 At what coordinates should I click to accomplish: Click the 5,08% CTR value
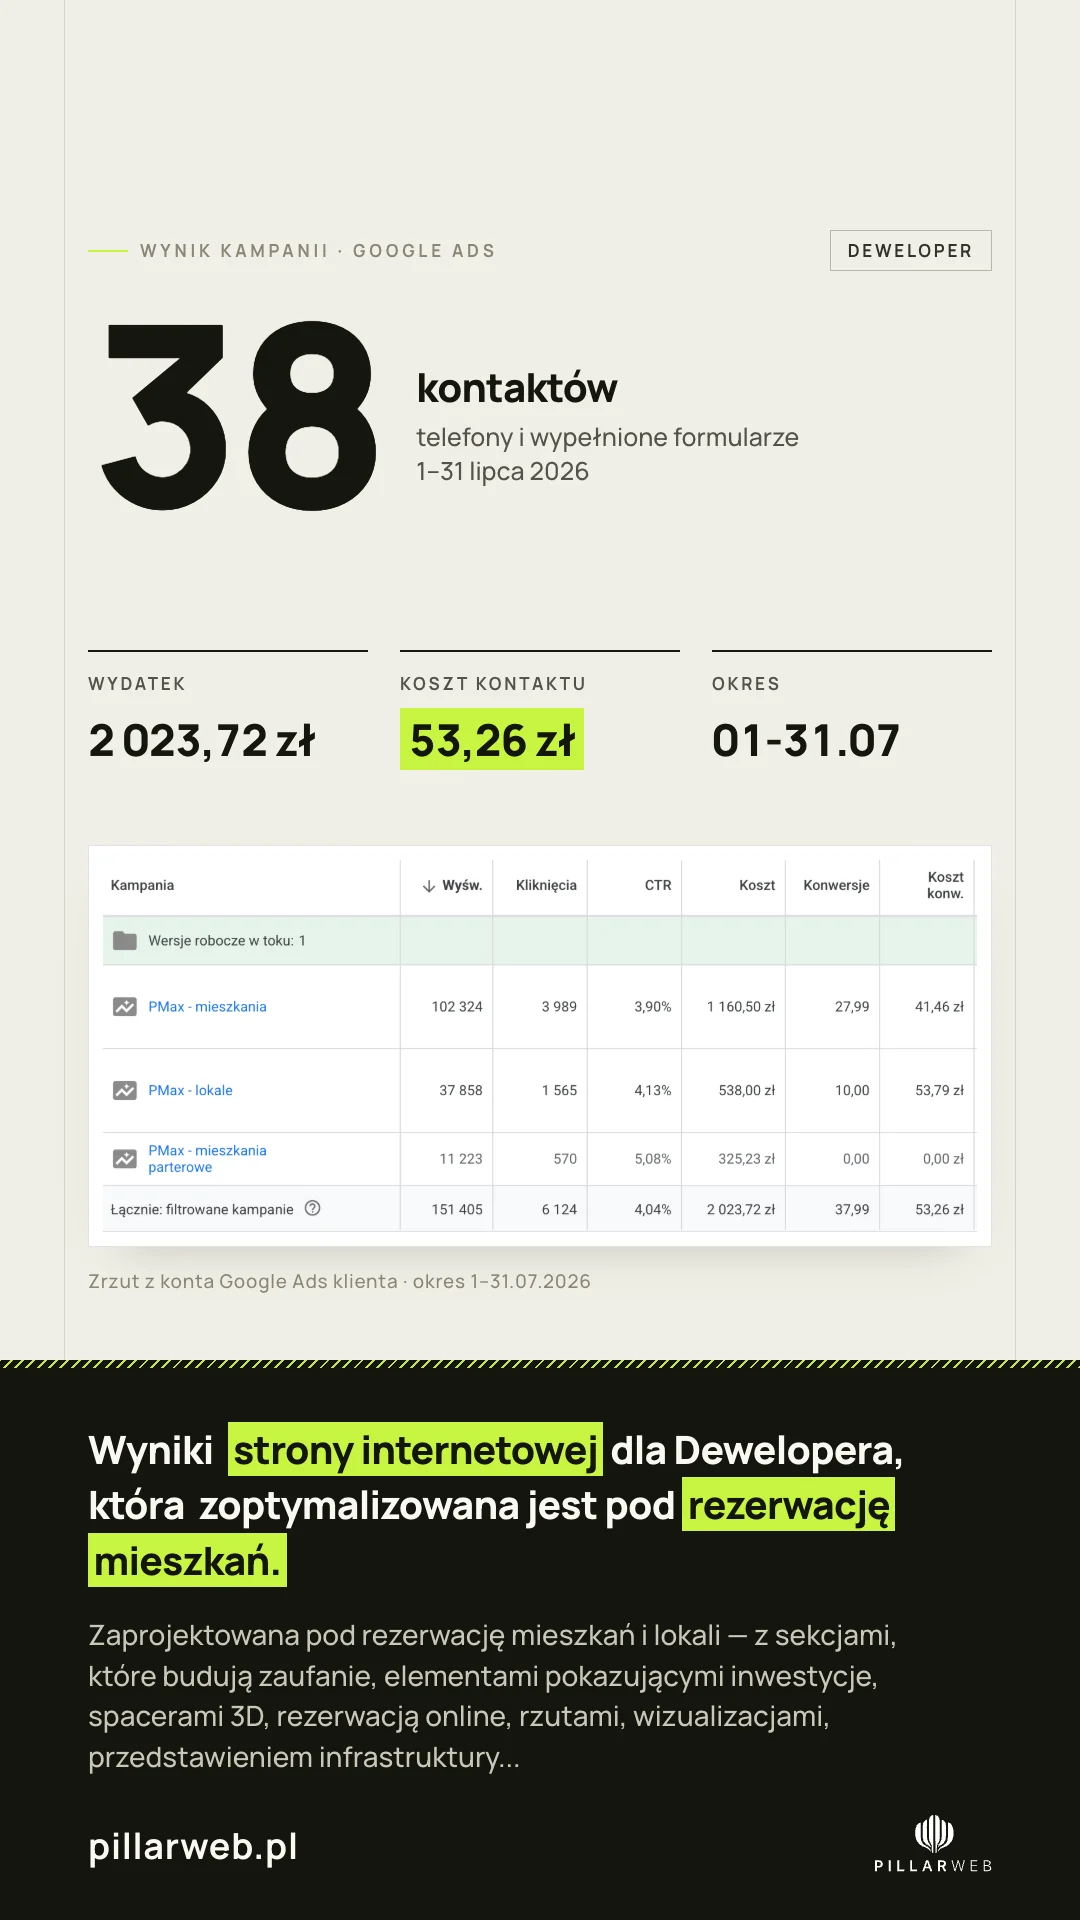653,1159
